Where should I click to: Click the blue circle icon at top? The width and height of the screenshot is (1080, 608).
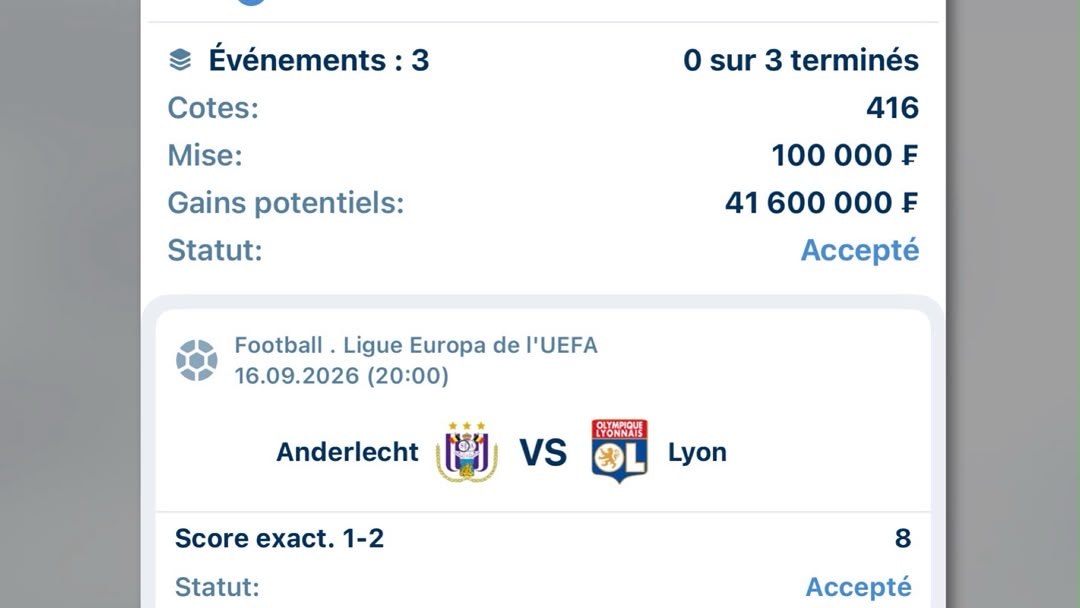coord(251,2)
